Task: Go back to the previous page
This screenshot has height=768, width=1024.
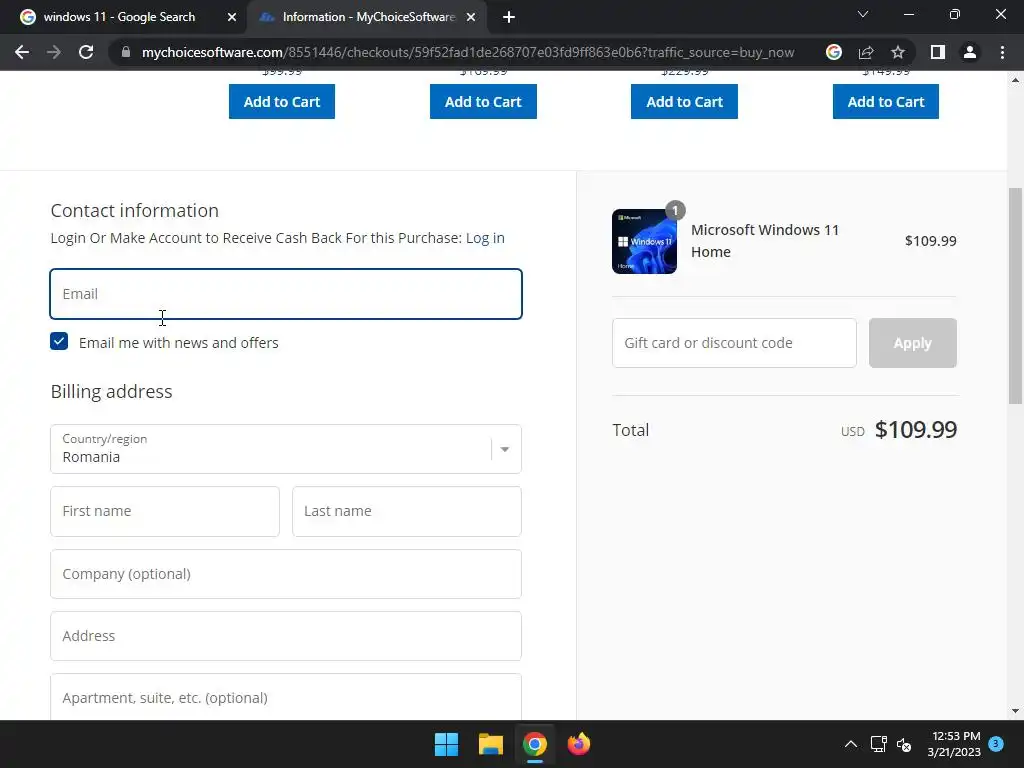Action: pos(22,52)
